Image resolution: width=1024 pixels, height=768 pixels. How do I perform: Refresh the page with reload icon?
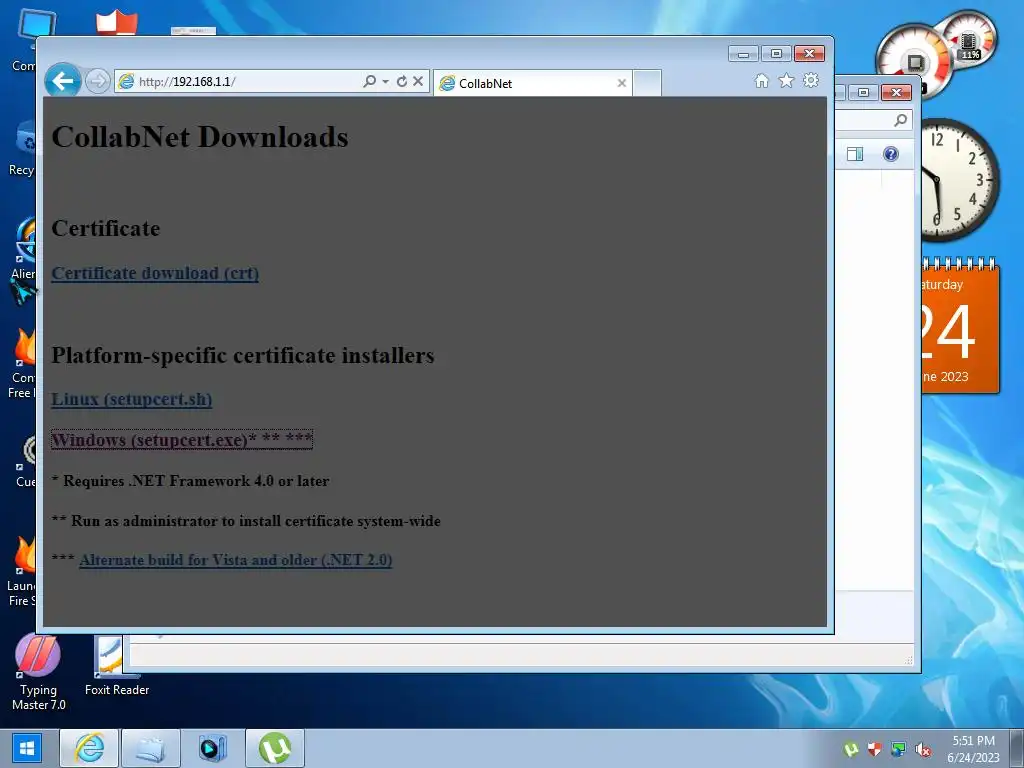pos(402,81)
